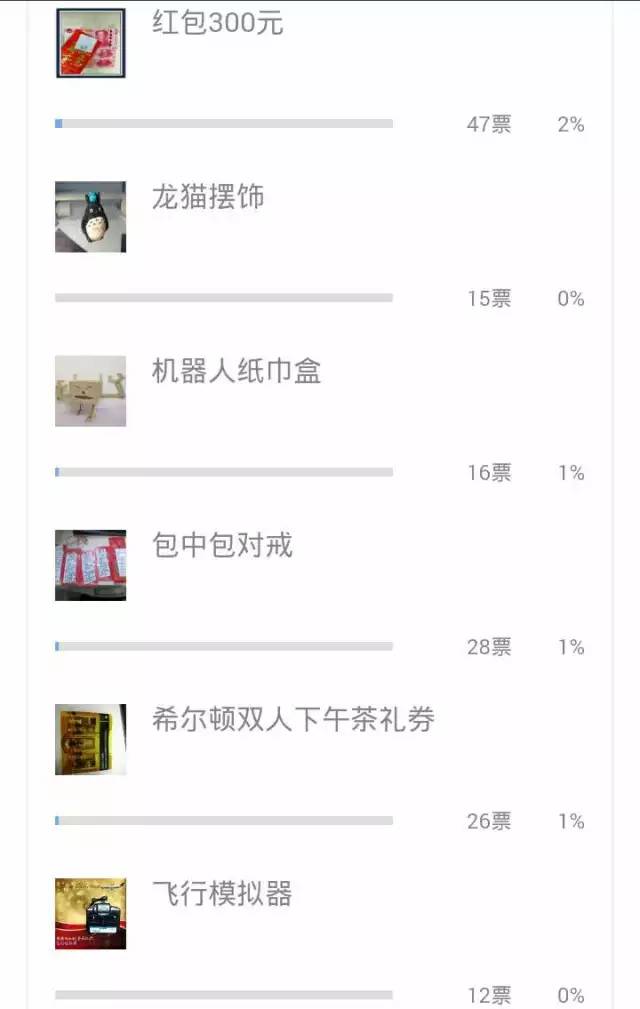This screenshot has width=640, height=1009.
Task: Click the 红包300元 vote progress bar
Action: (x=224, y=124)
